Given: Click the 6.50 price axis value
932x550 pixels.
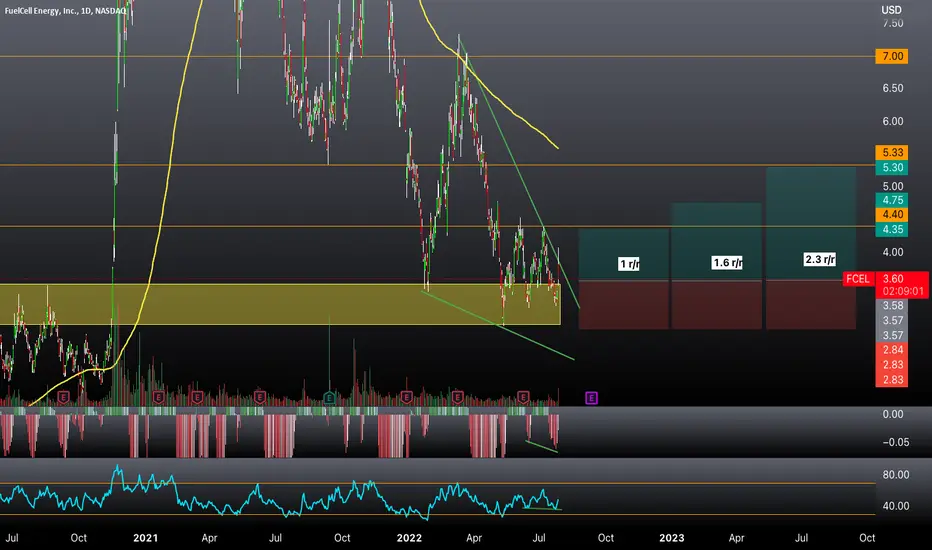Looking at the screenshot, I should [x=893, y=88].
